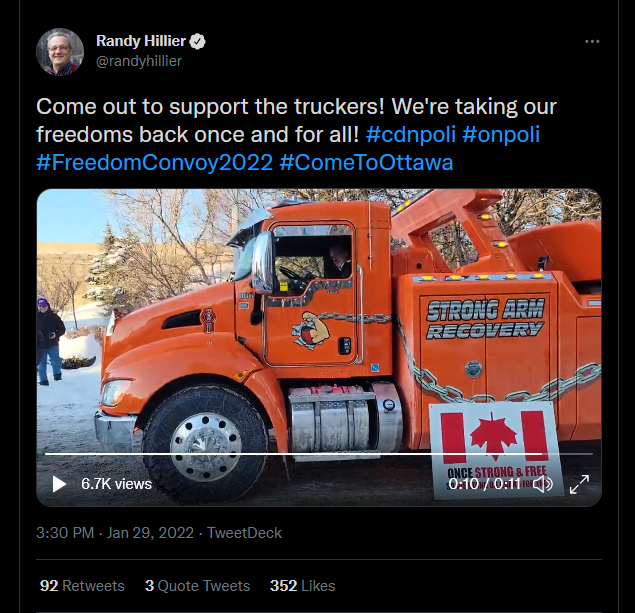Click the verified badge beside Randy Hillier
Image resolution: width=635 pixels, height=613 pixels.
pyautogui.click(x=198, y=41)
